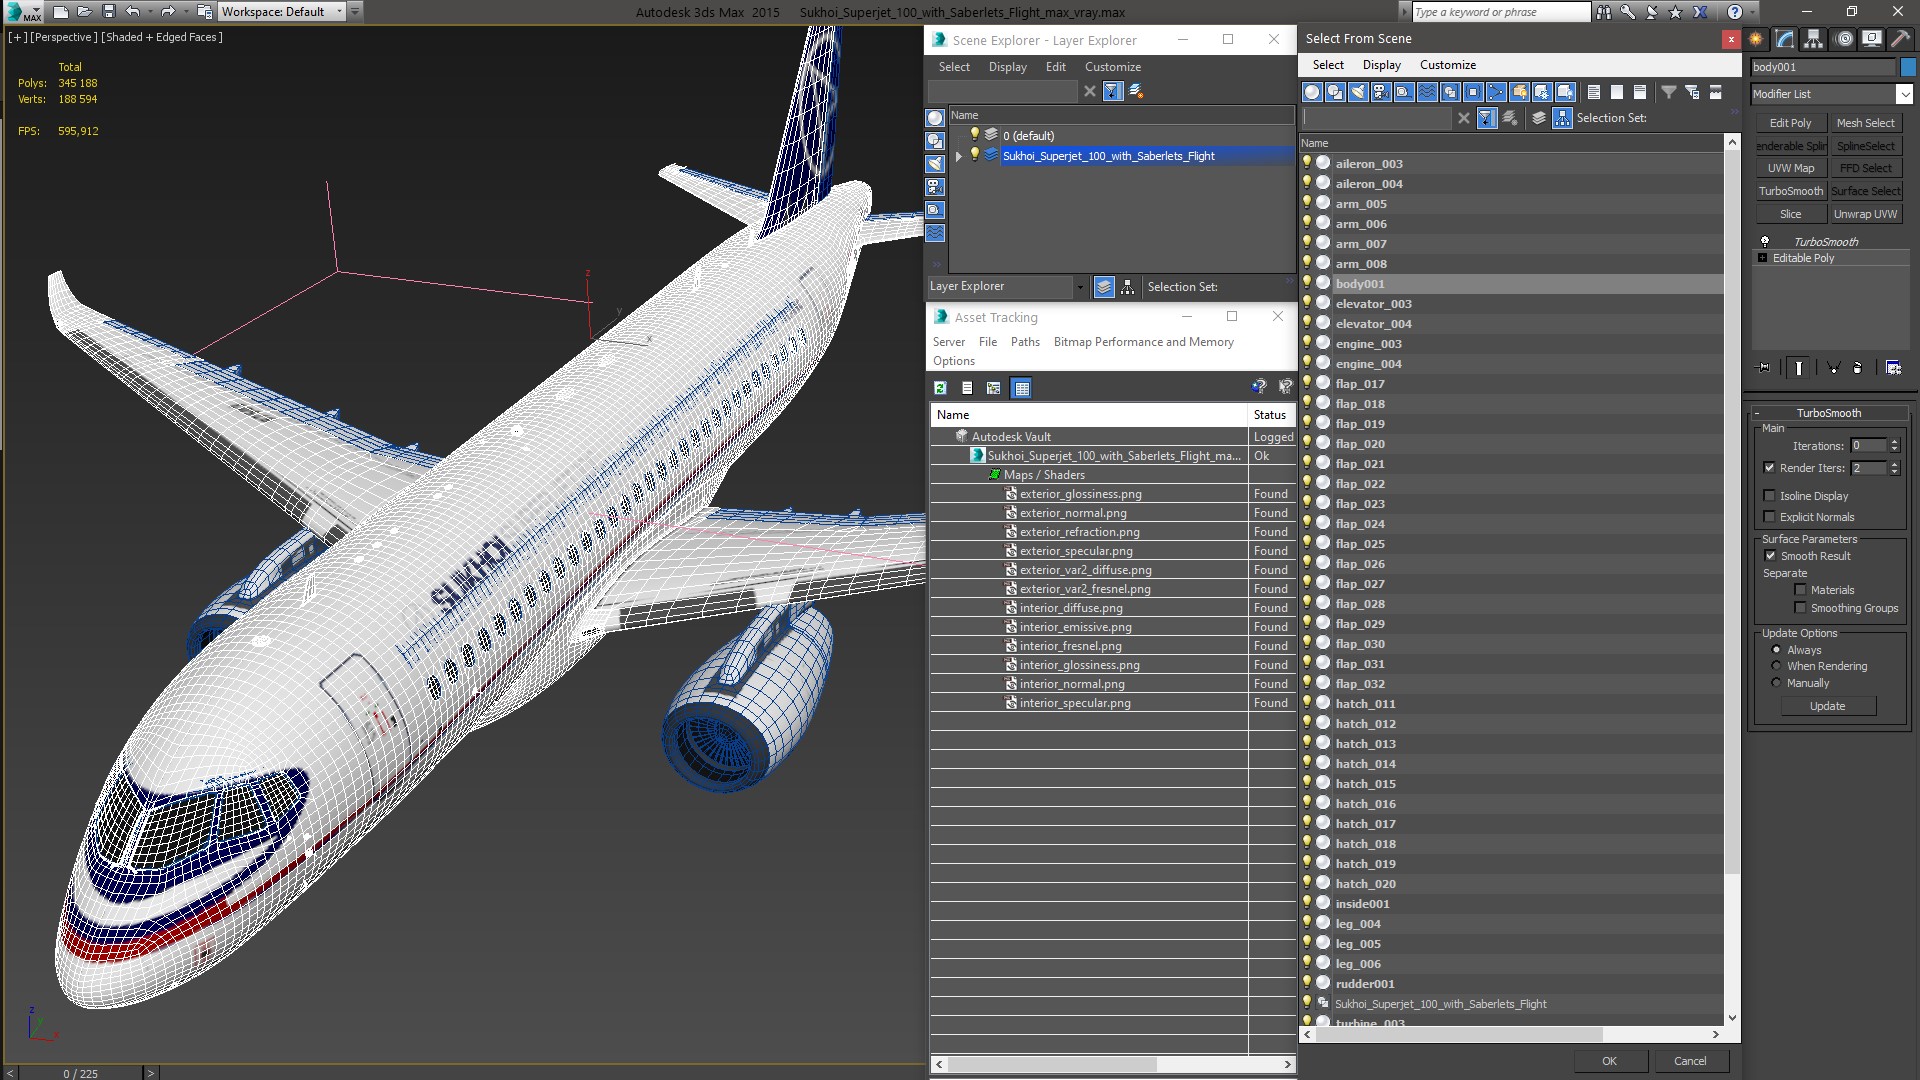Click Pin Stack icon below modifier stack

(1764, 368)
